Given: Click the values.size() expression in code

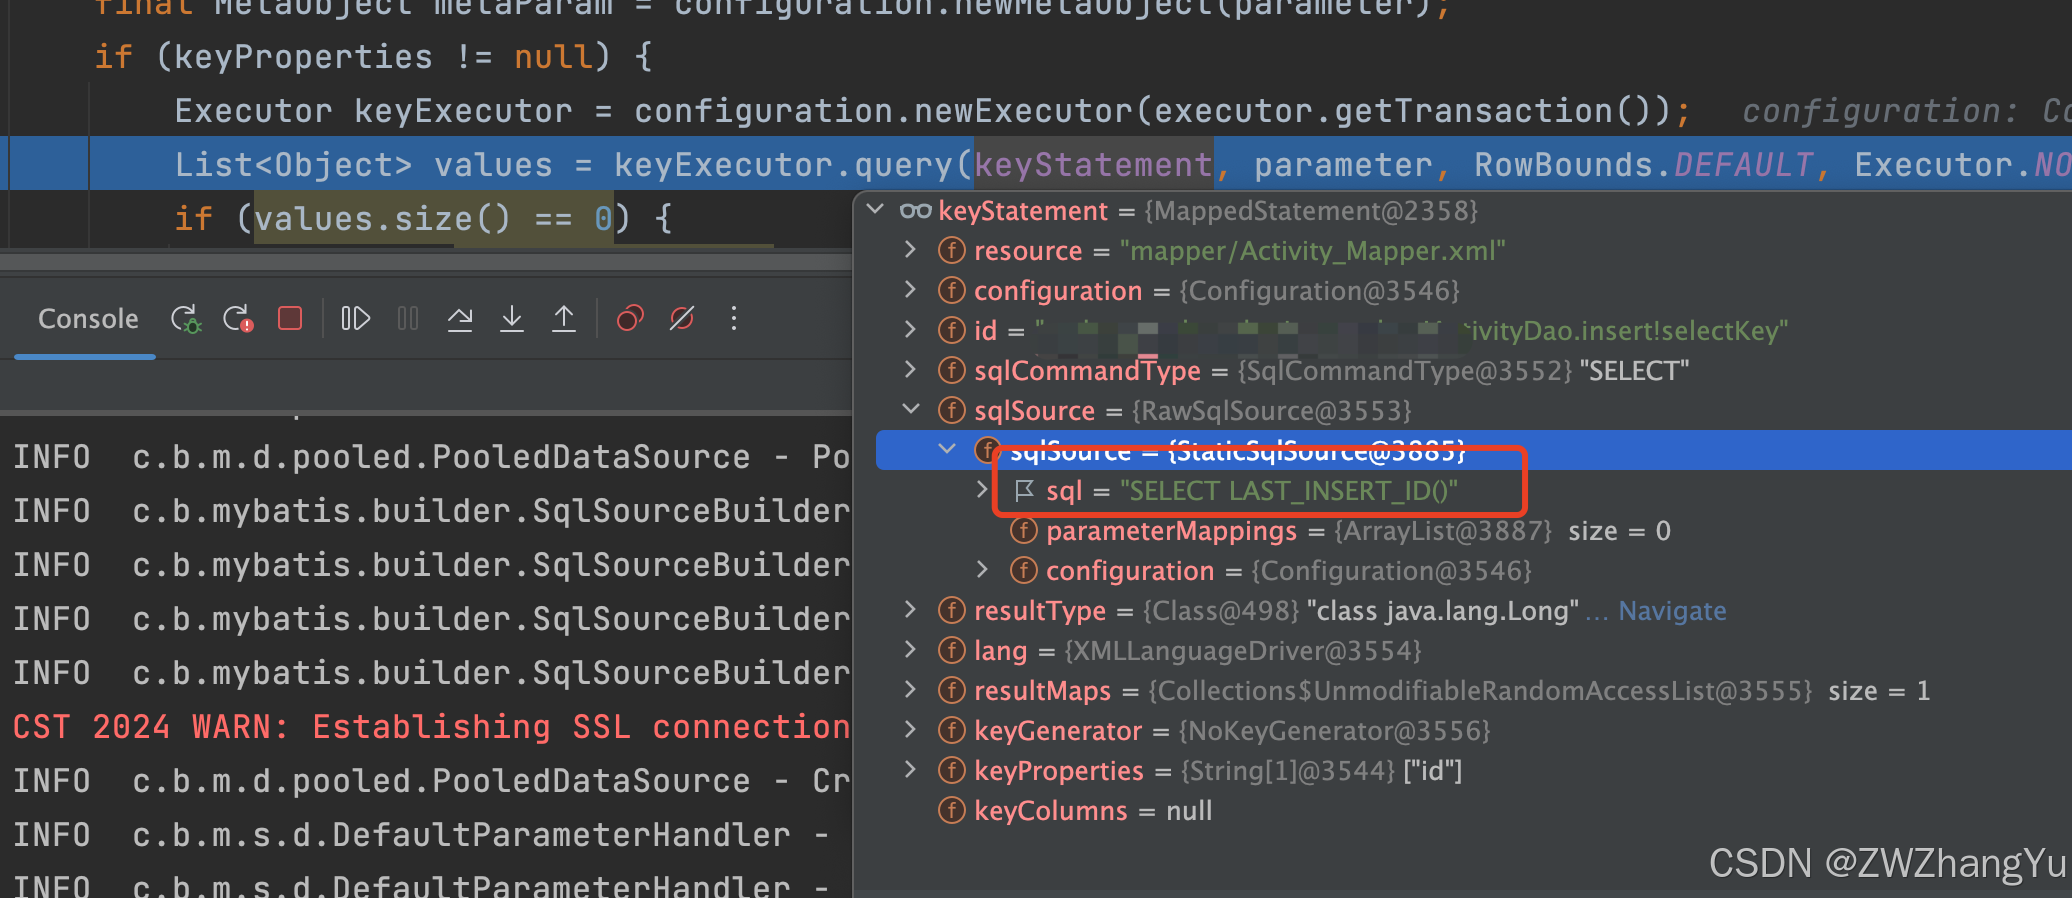Looking at the screenshot, I should 382,218.
